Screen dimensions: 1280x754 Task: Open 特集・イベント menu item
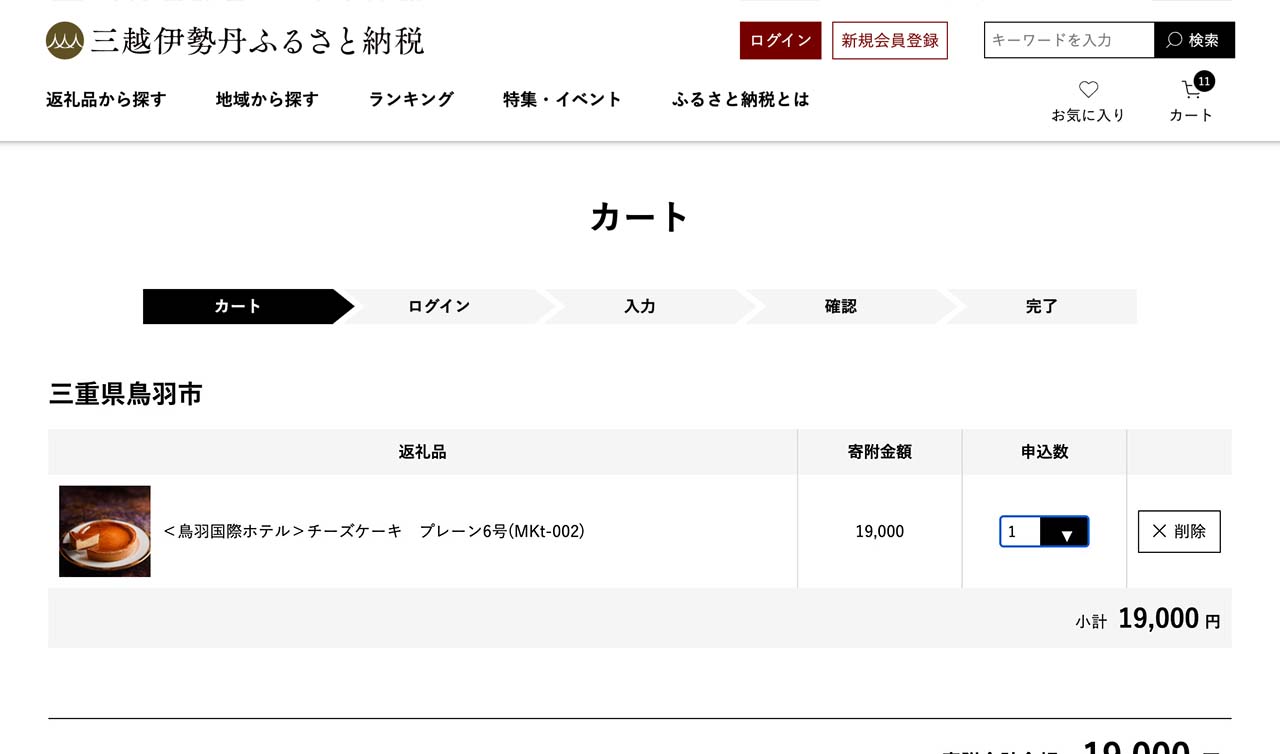tap(562, 99)
